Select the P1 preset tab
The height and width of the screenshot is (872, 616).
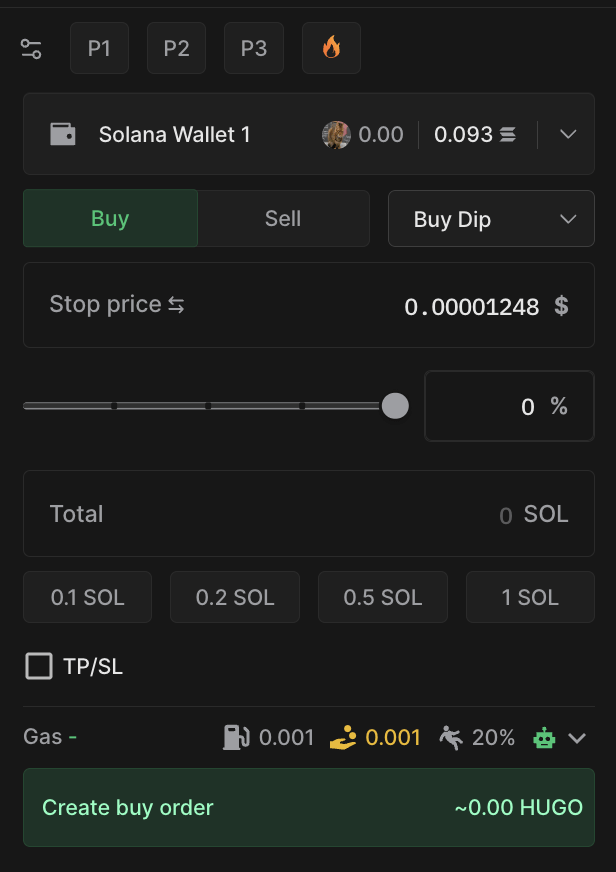coord(99,48)
